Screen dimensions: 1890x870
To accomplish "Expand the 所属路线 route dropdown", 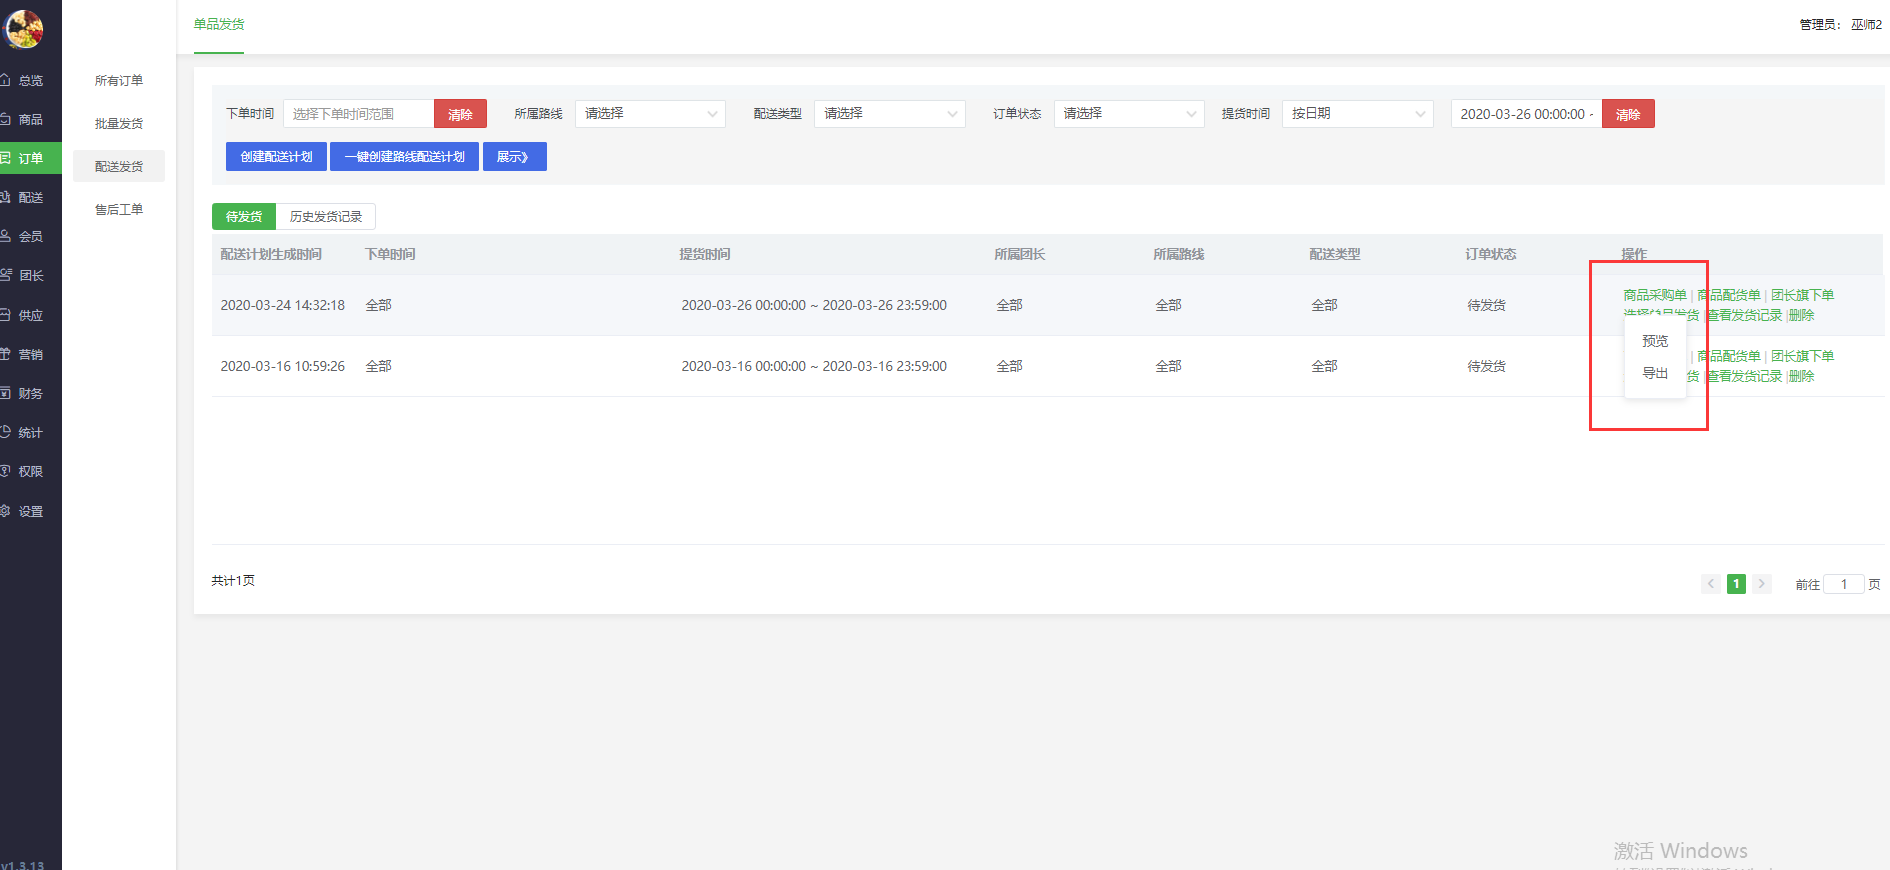I will (x=650, y=114).
